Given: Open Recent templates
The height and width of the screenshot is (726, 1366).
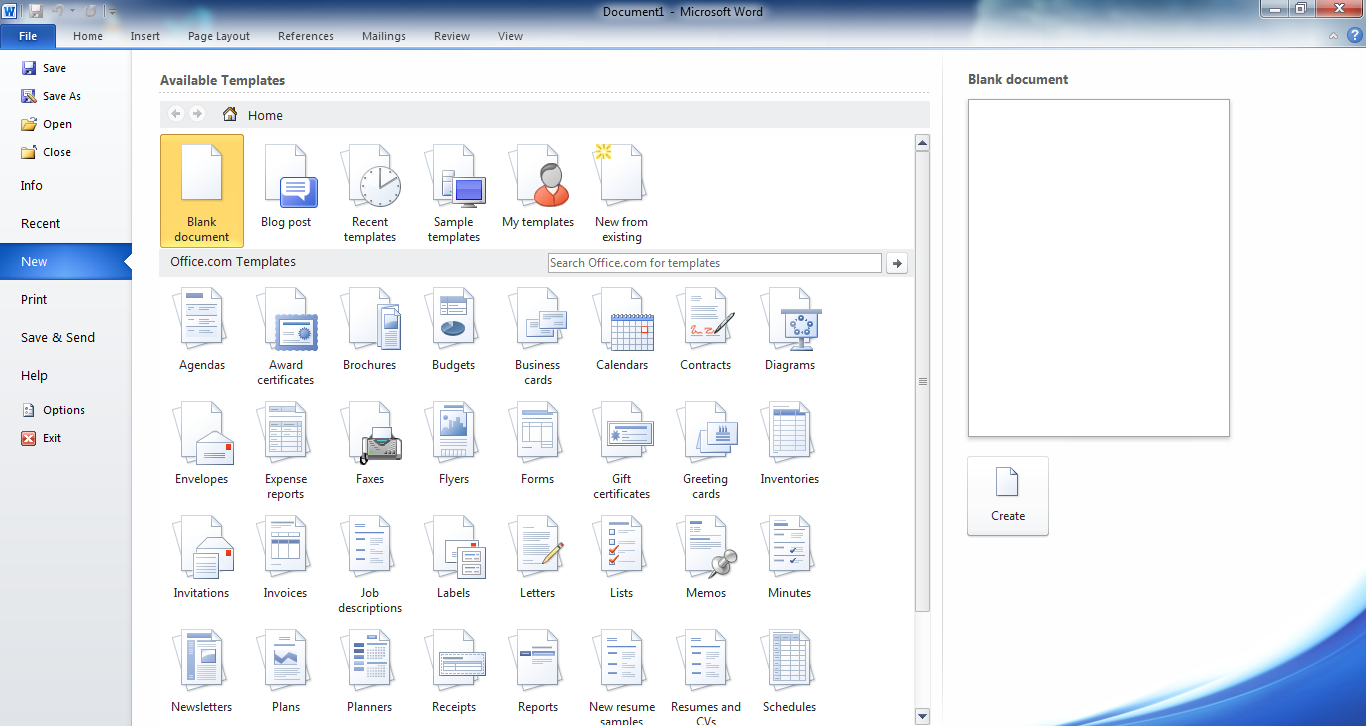Looking at the screenshot, I should 370,192.
